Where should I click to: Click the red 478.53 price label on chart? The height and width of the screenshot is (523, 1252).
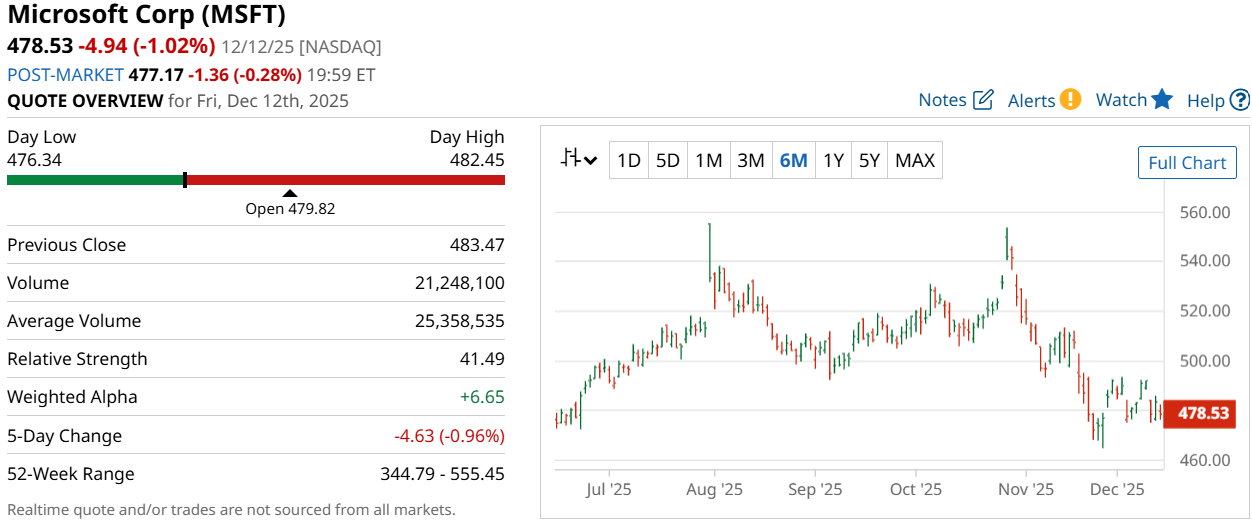click(1203, 413)
